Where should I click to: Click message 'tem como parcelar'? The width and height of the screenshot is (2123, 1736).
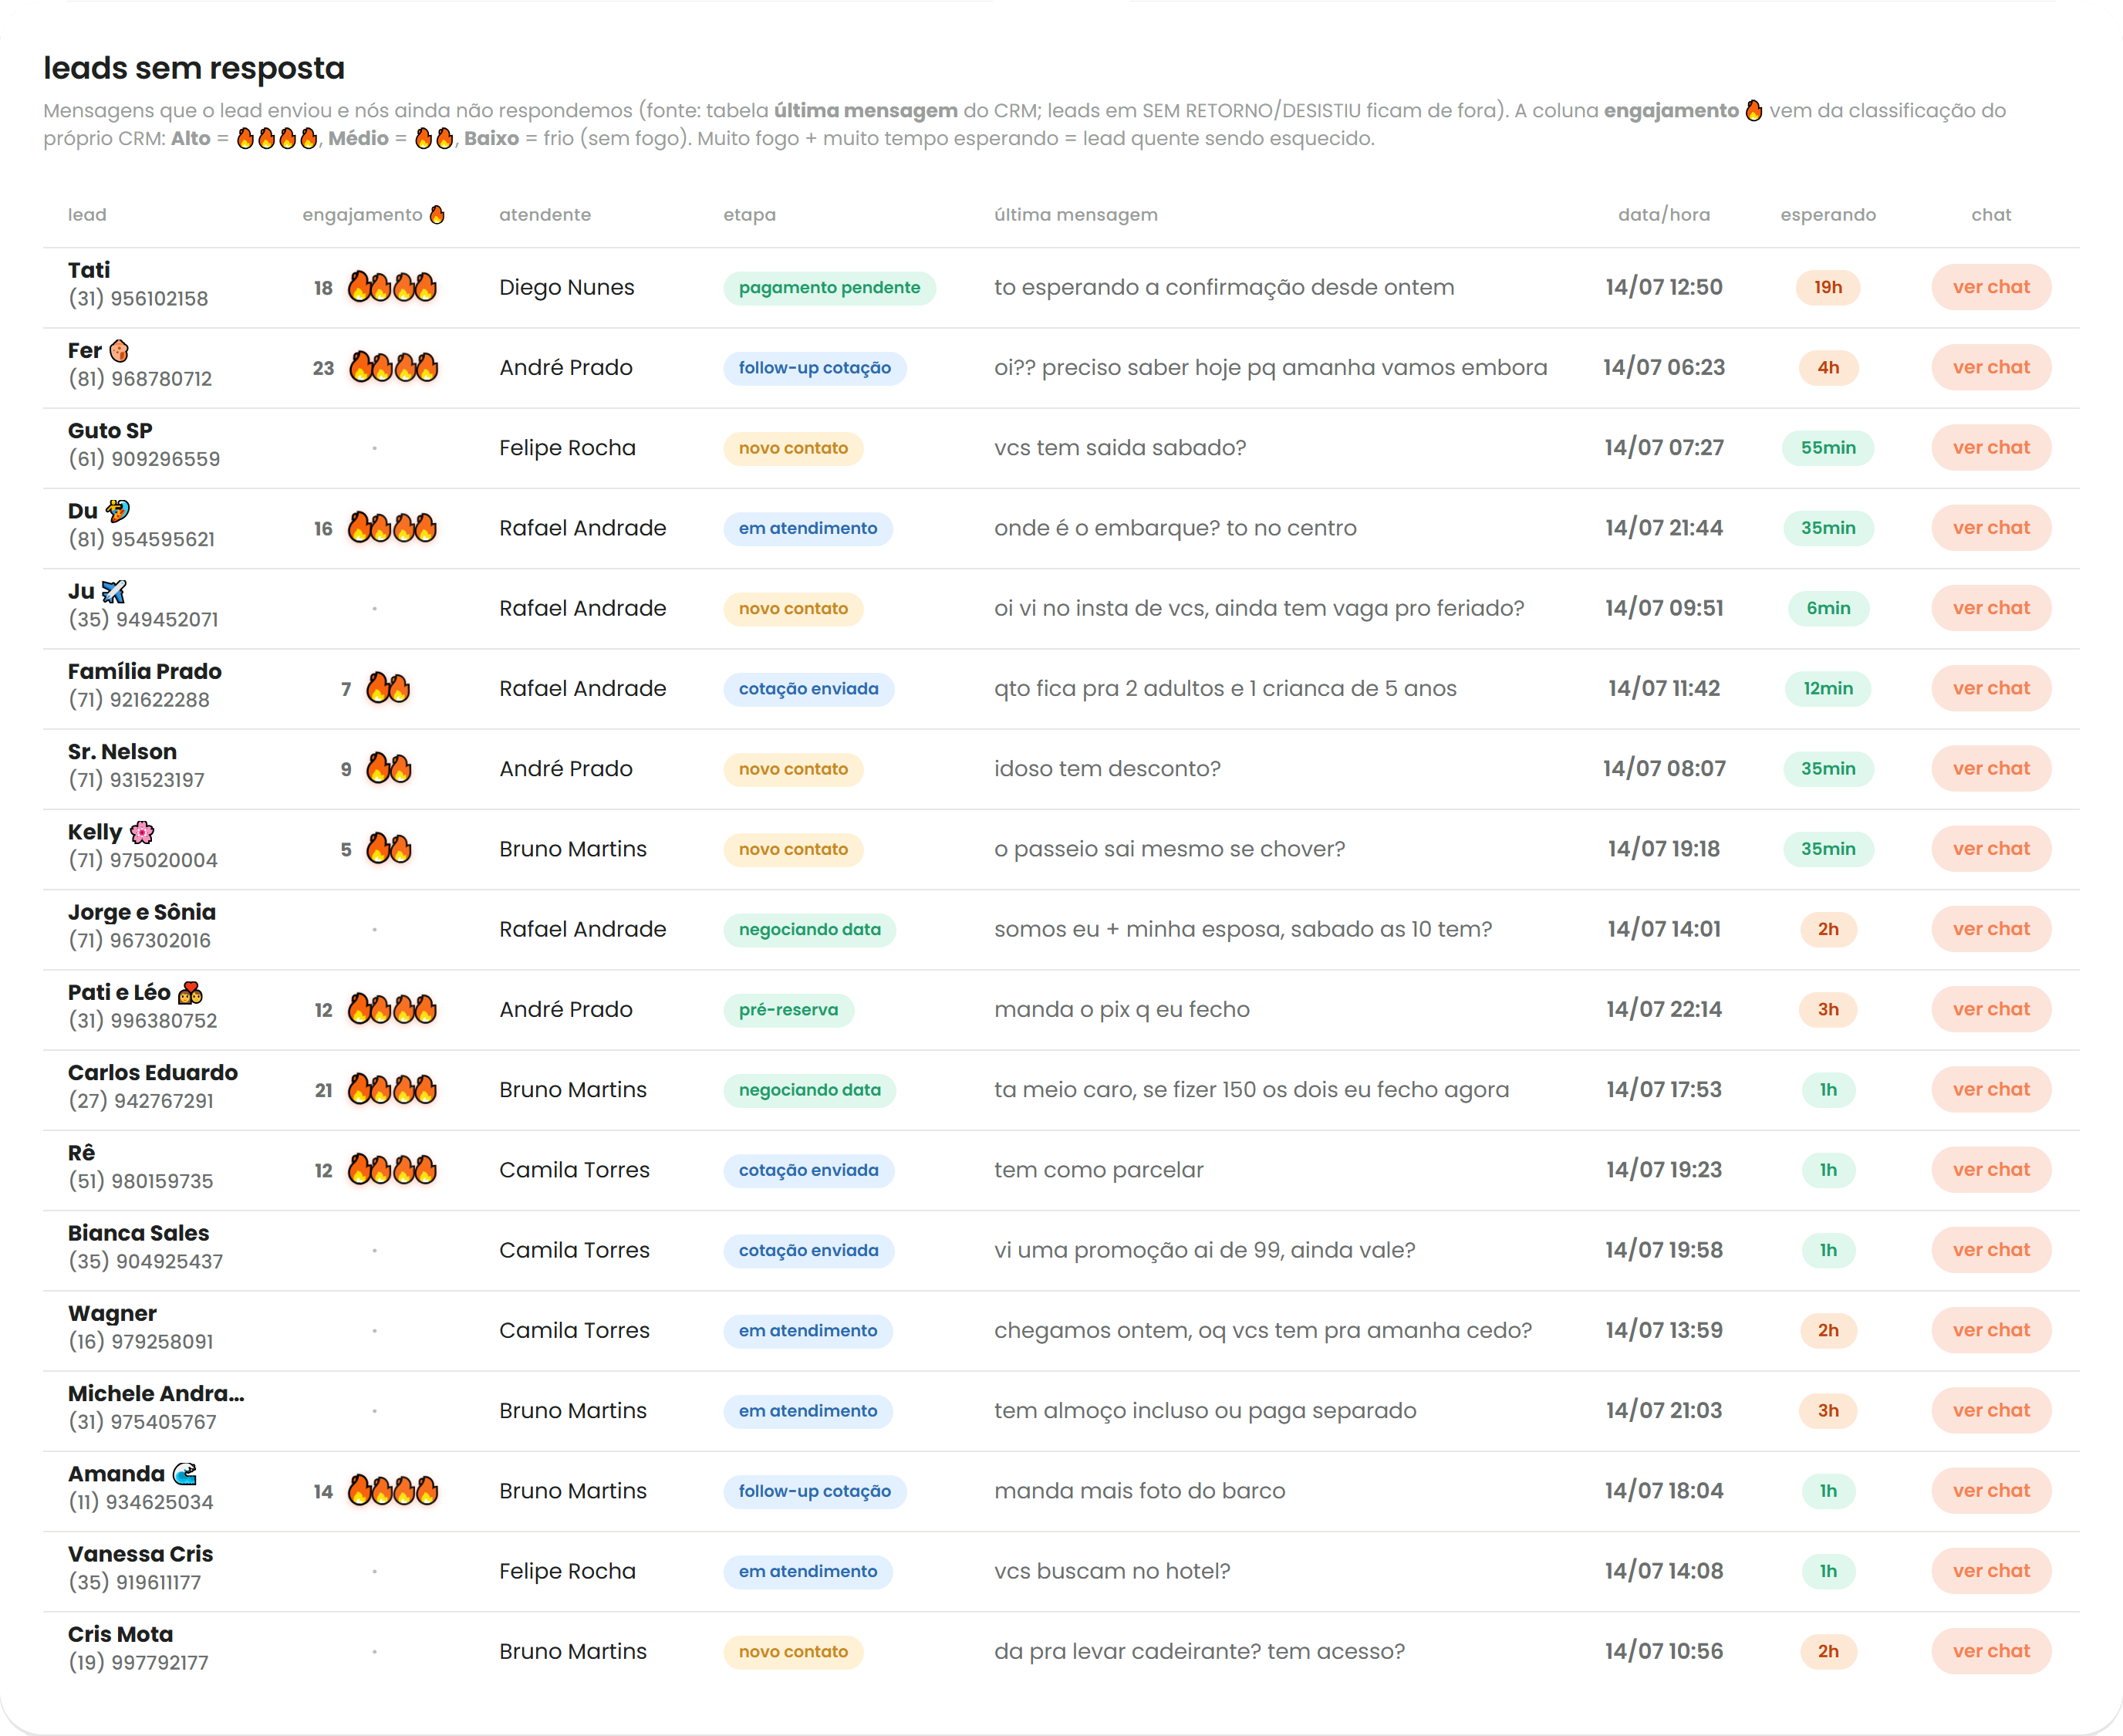pyautogui.click(x=1098, y=1170)
